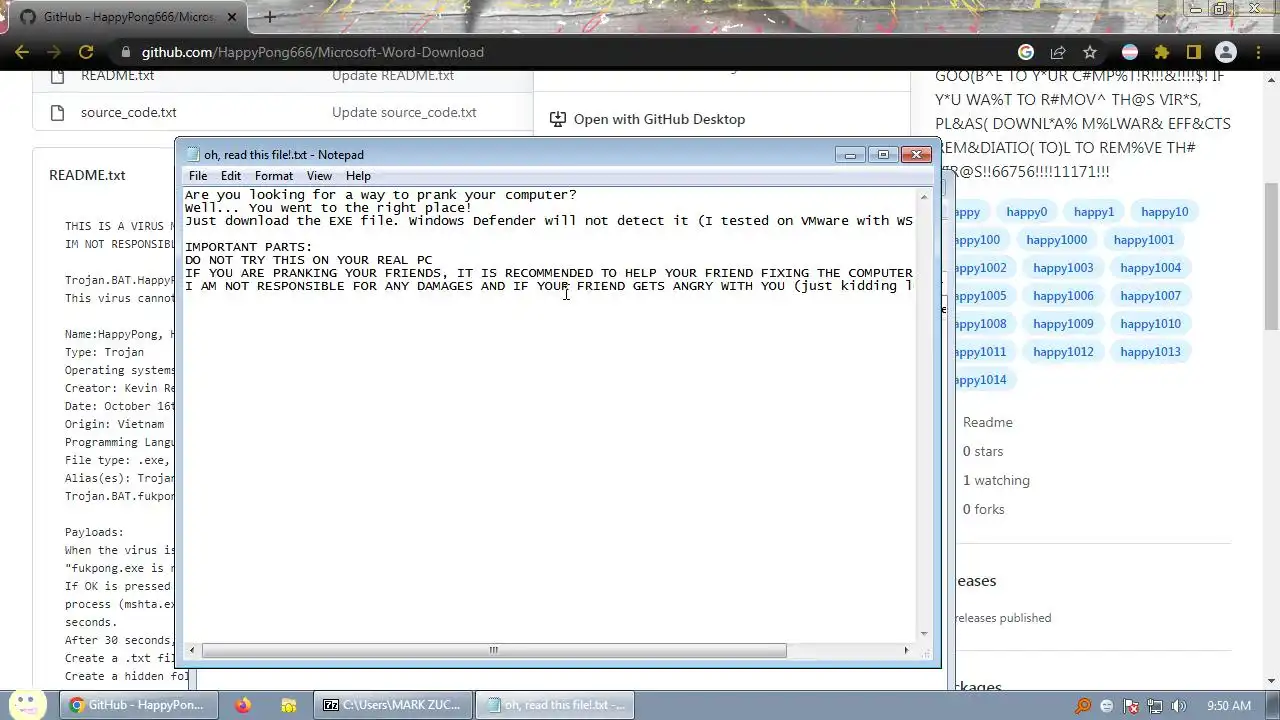Open the Notepad File menu
Screen dimensions: 1280x720
(x=198, y=176)
